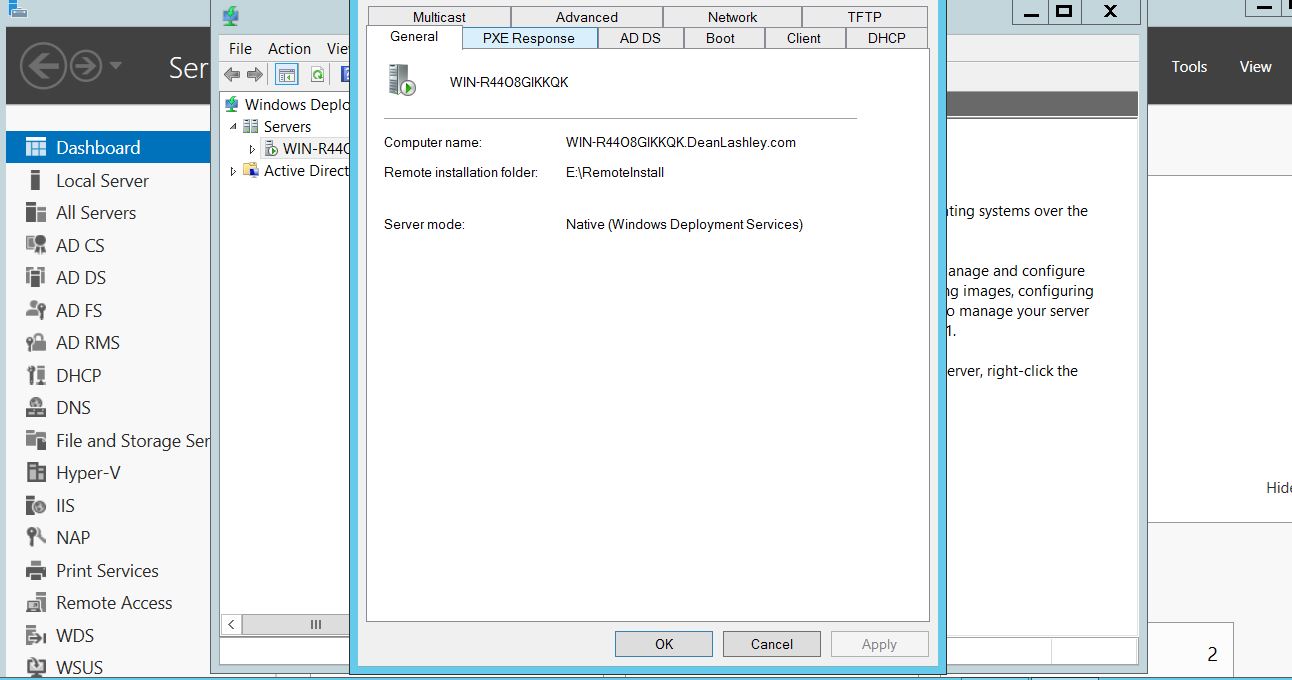This screenshot has height=680, width=1292.
Task: Go back using WDS console toolbar arrow
Action: (x=232, y=74)
